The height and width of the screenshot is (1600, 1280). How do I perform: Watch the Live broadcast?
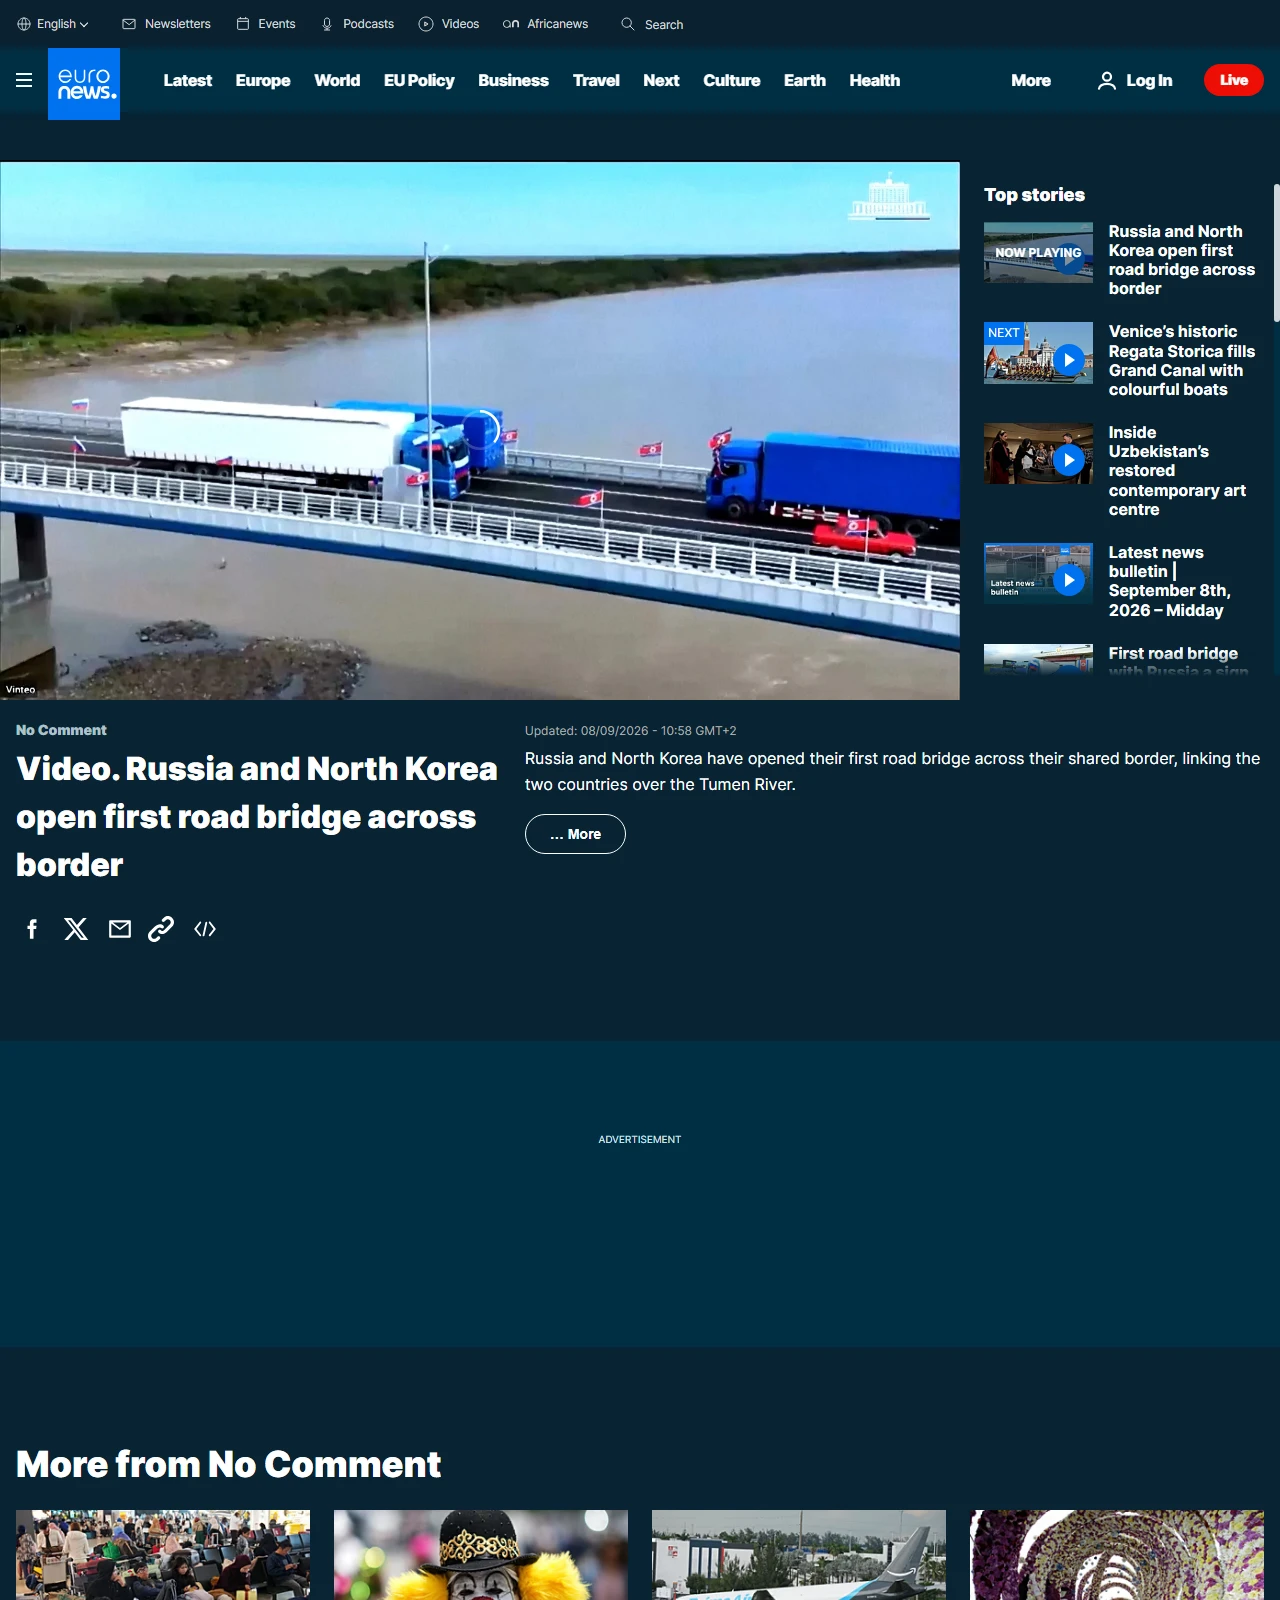pos(1234,80)
